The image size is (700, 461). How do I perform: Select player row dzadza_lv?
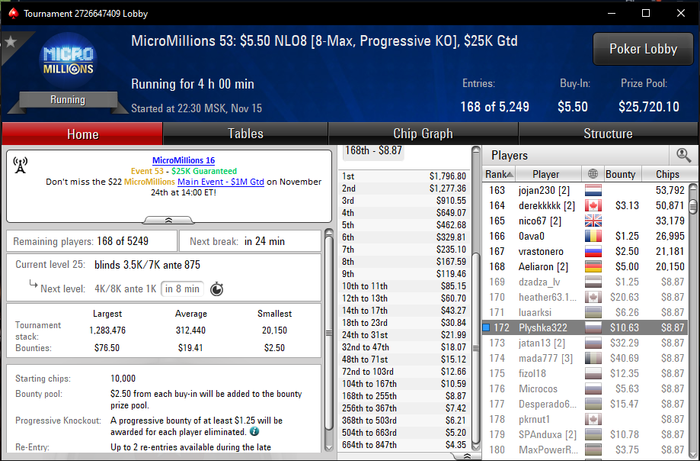coord(585,282)
